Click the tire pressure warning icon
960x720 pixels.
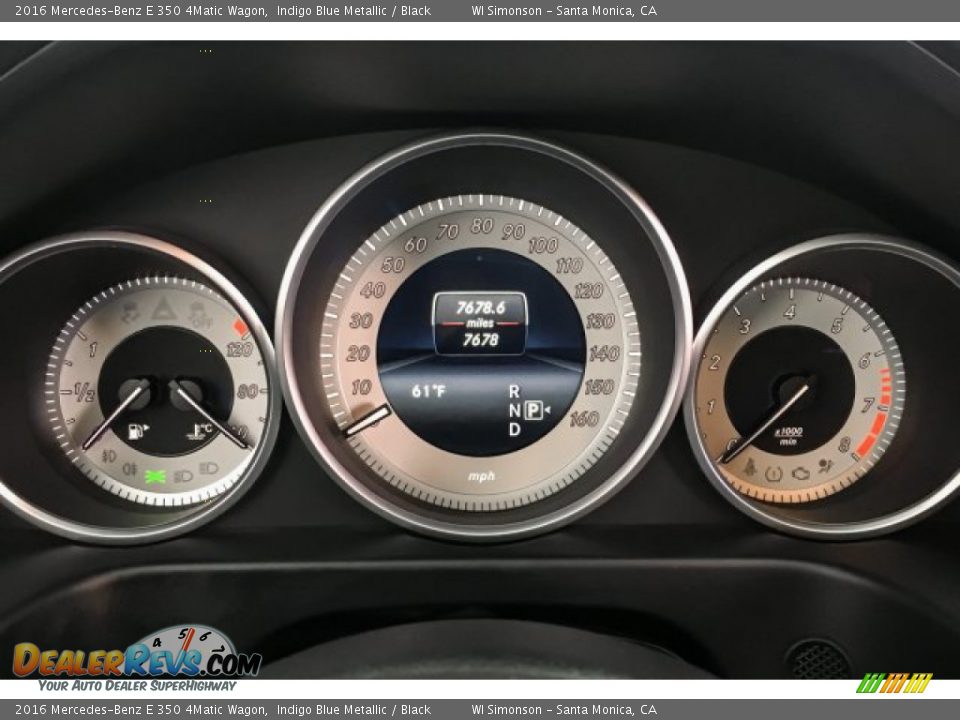point(774,472)
